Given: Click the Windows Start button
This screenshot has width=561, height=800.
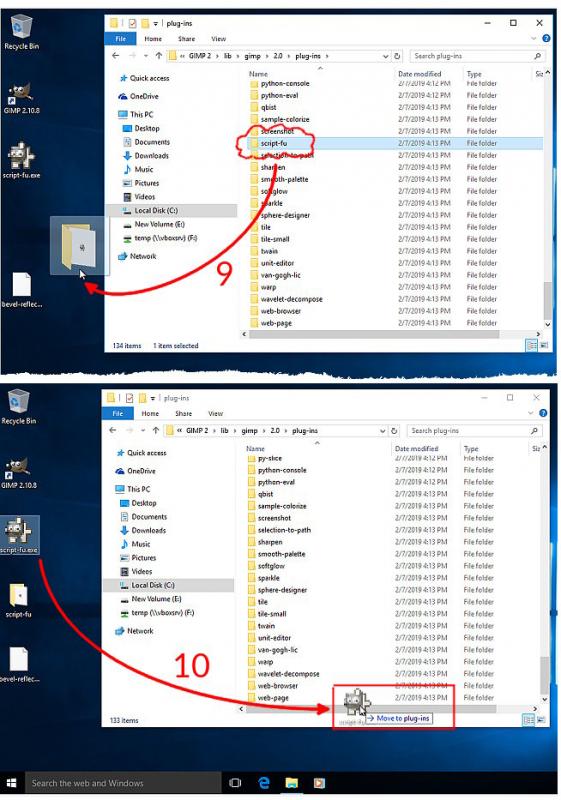Looking at the screenshot, I should point(12,783).
